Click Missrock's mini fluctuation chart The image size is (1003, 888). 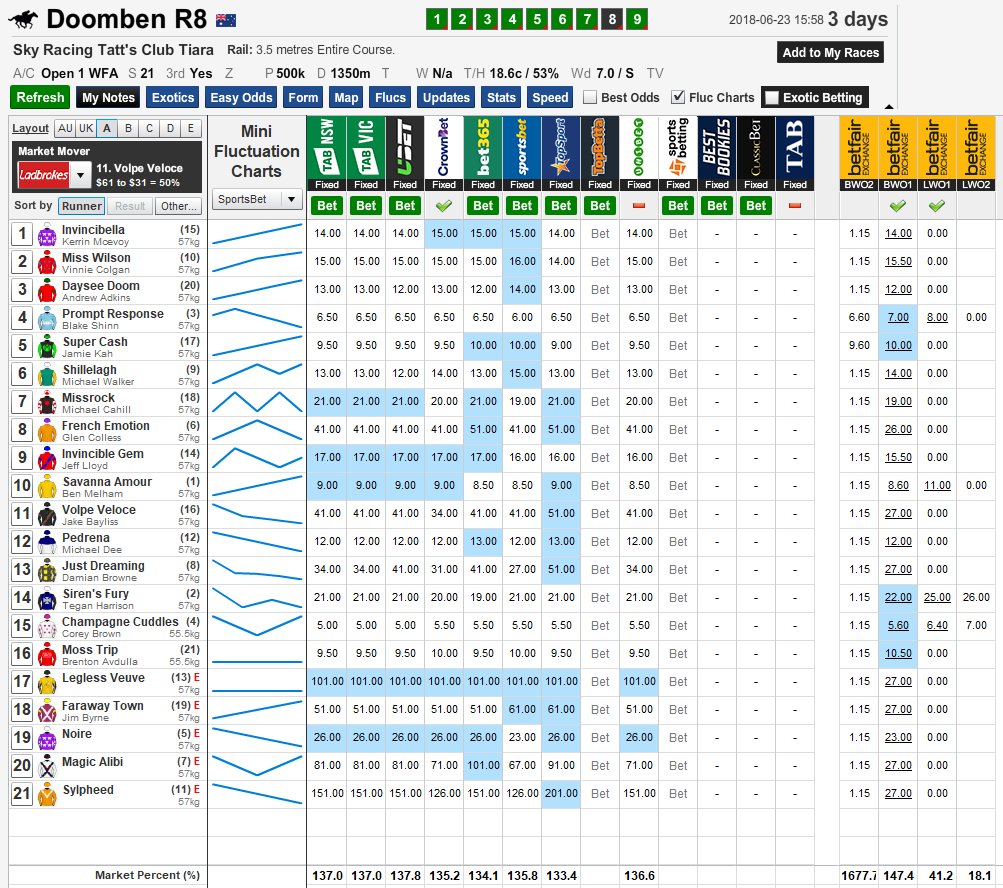[257, 402]
